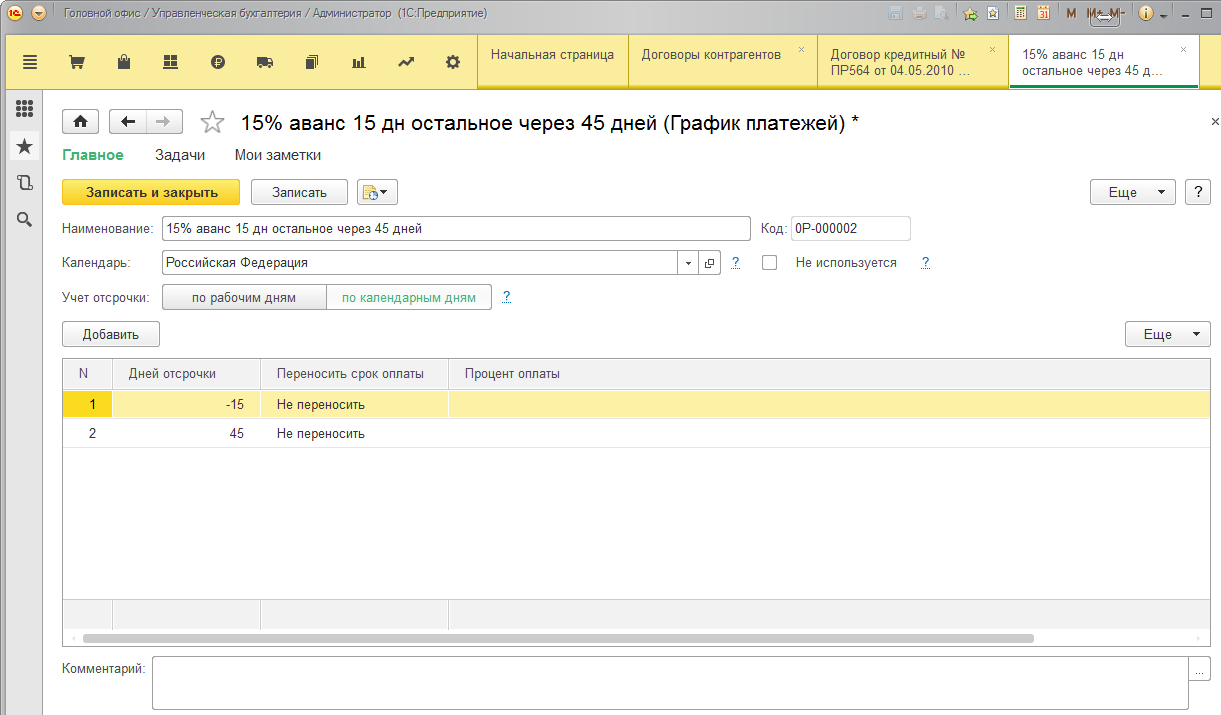
Task: Click the add-to-favorites star with arrow
Action: (x=970, y=14)
